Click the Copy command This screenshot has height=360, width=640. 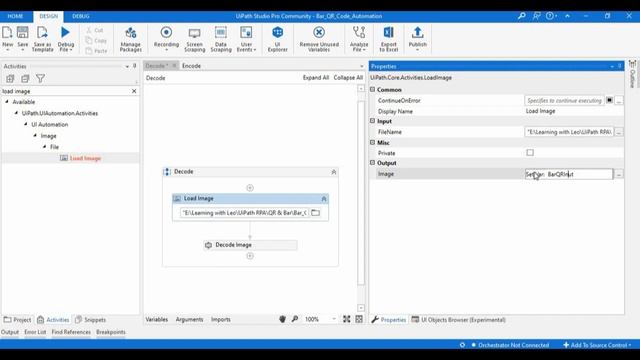coord(96,40)
